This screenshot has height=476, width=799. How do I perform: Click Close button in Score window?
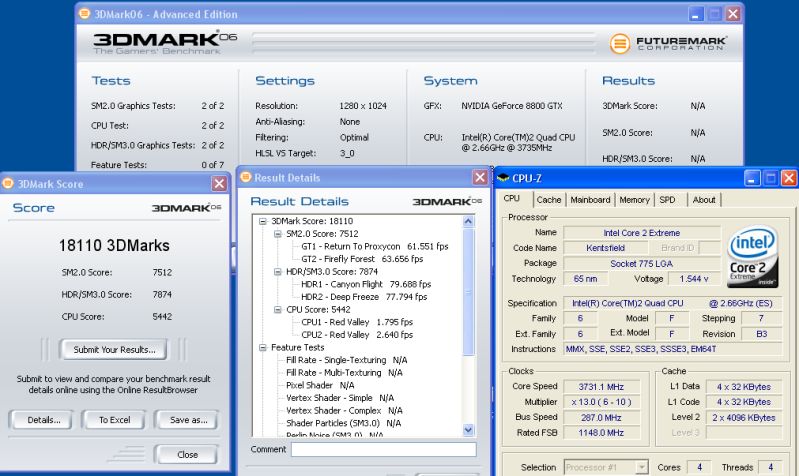tap(187, 455)
